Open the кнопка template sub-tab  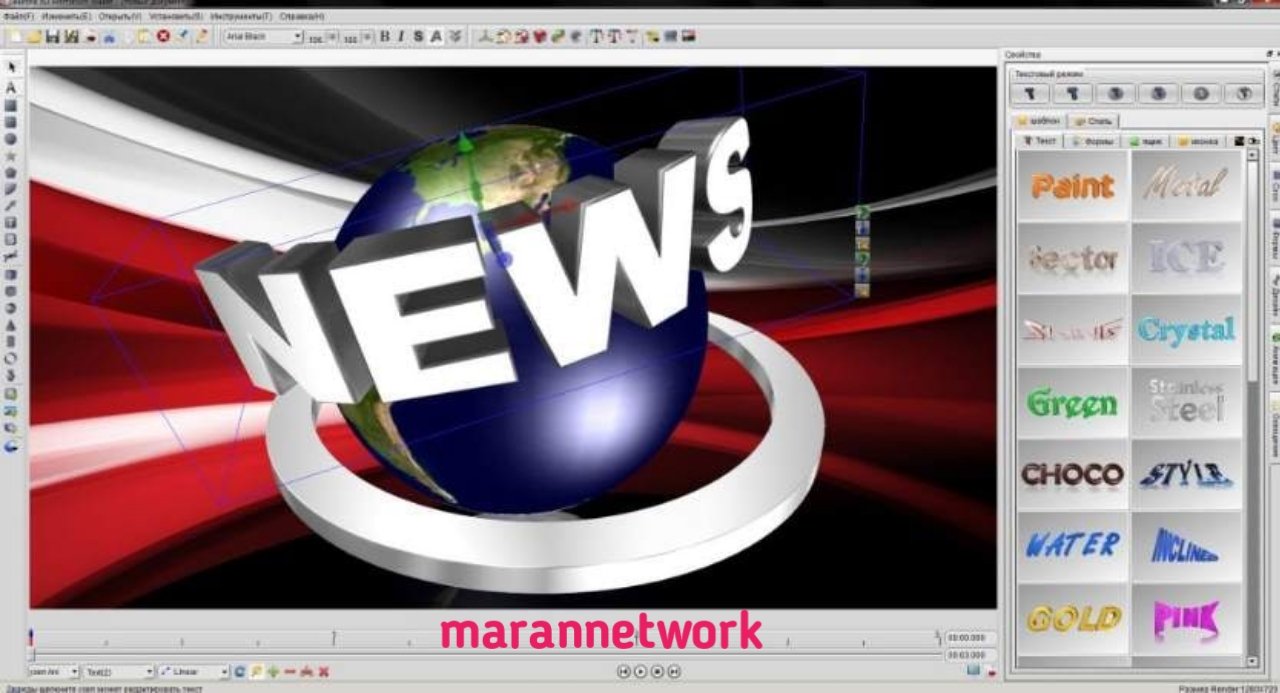1198,141
